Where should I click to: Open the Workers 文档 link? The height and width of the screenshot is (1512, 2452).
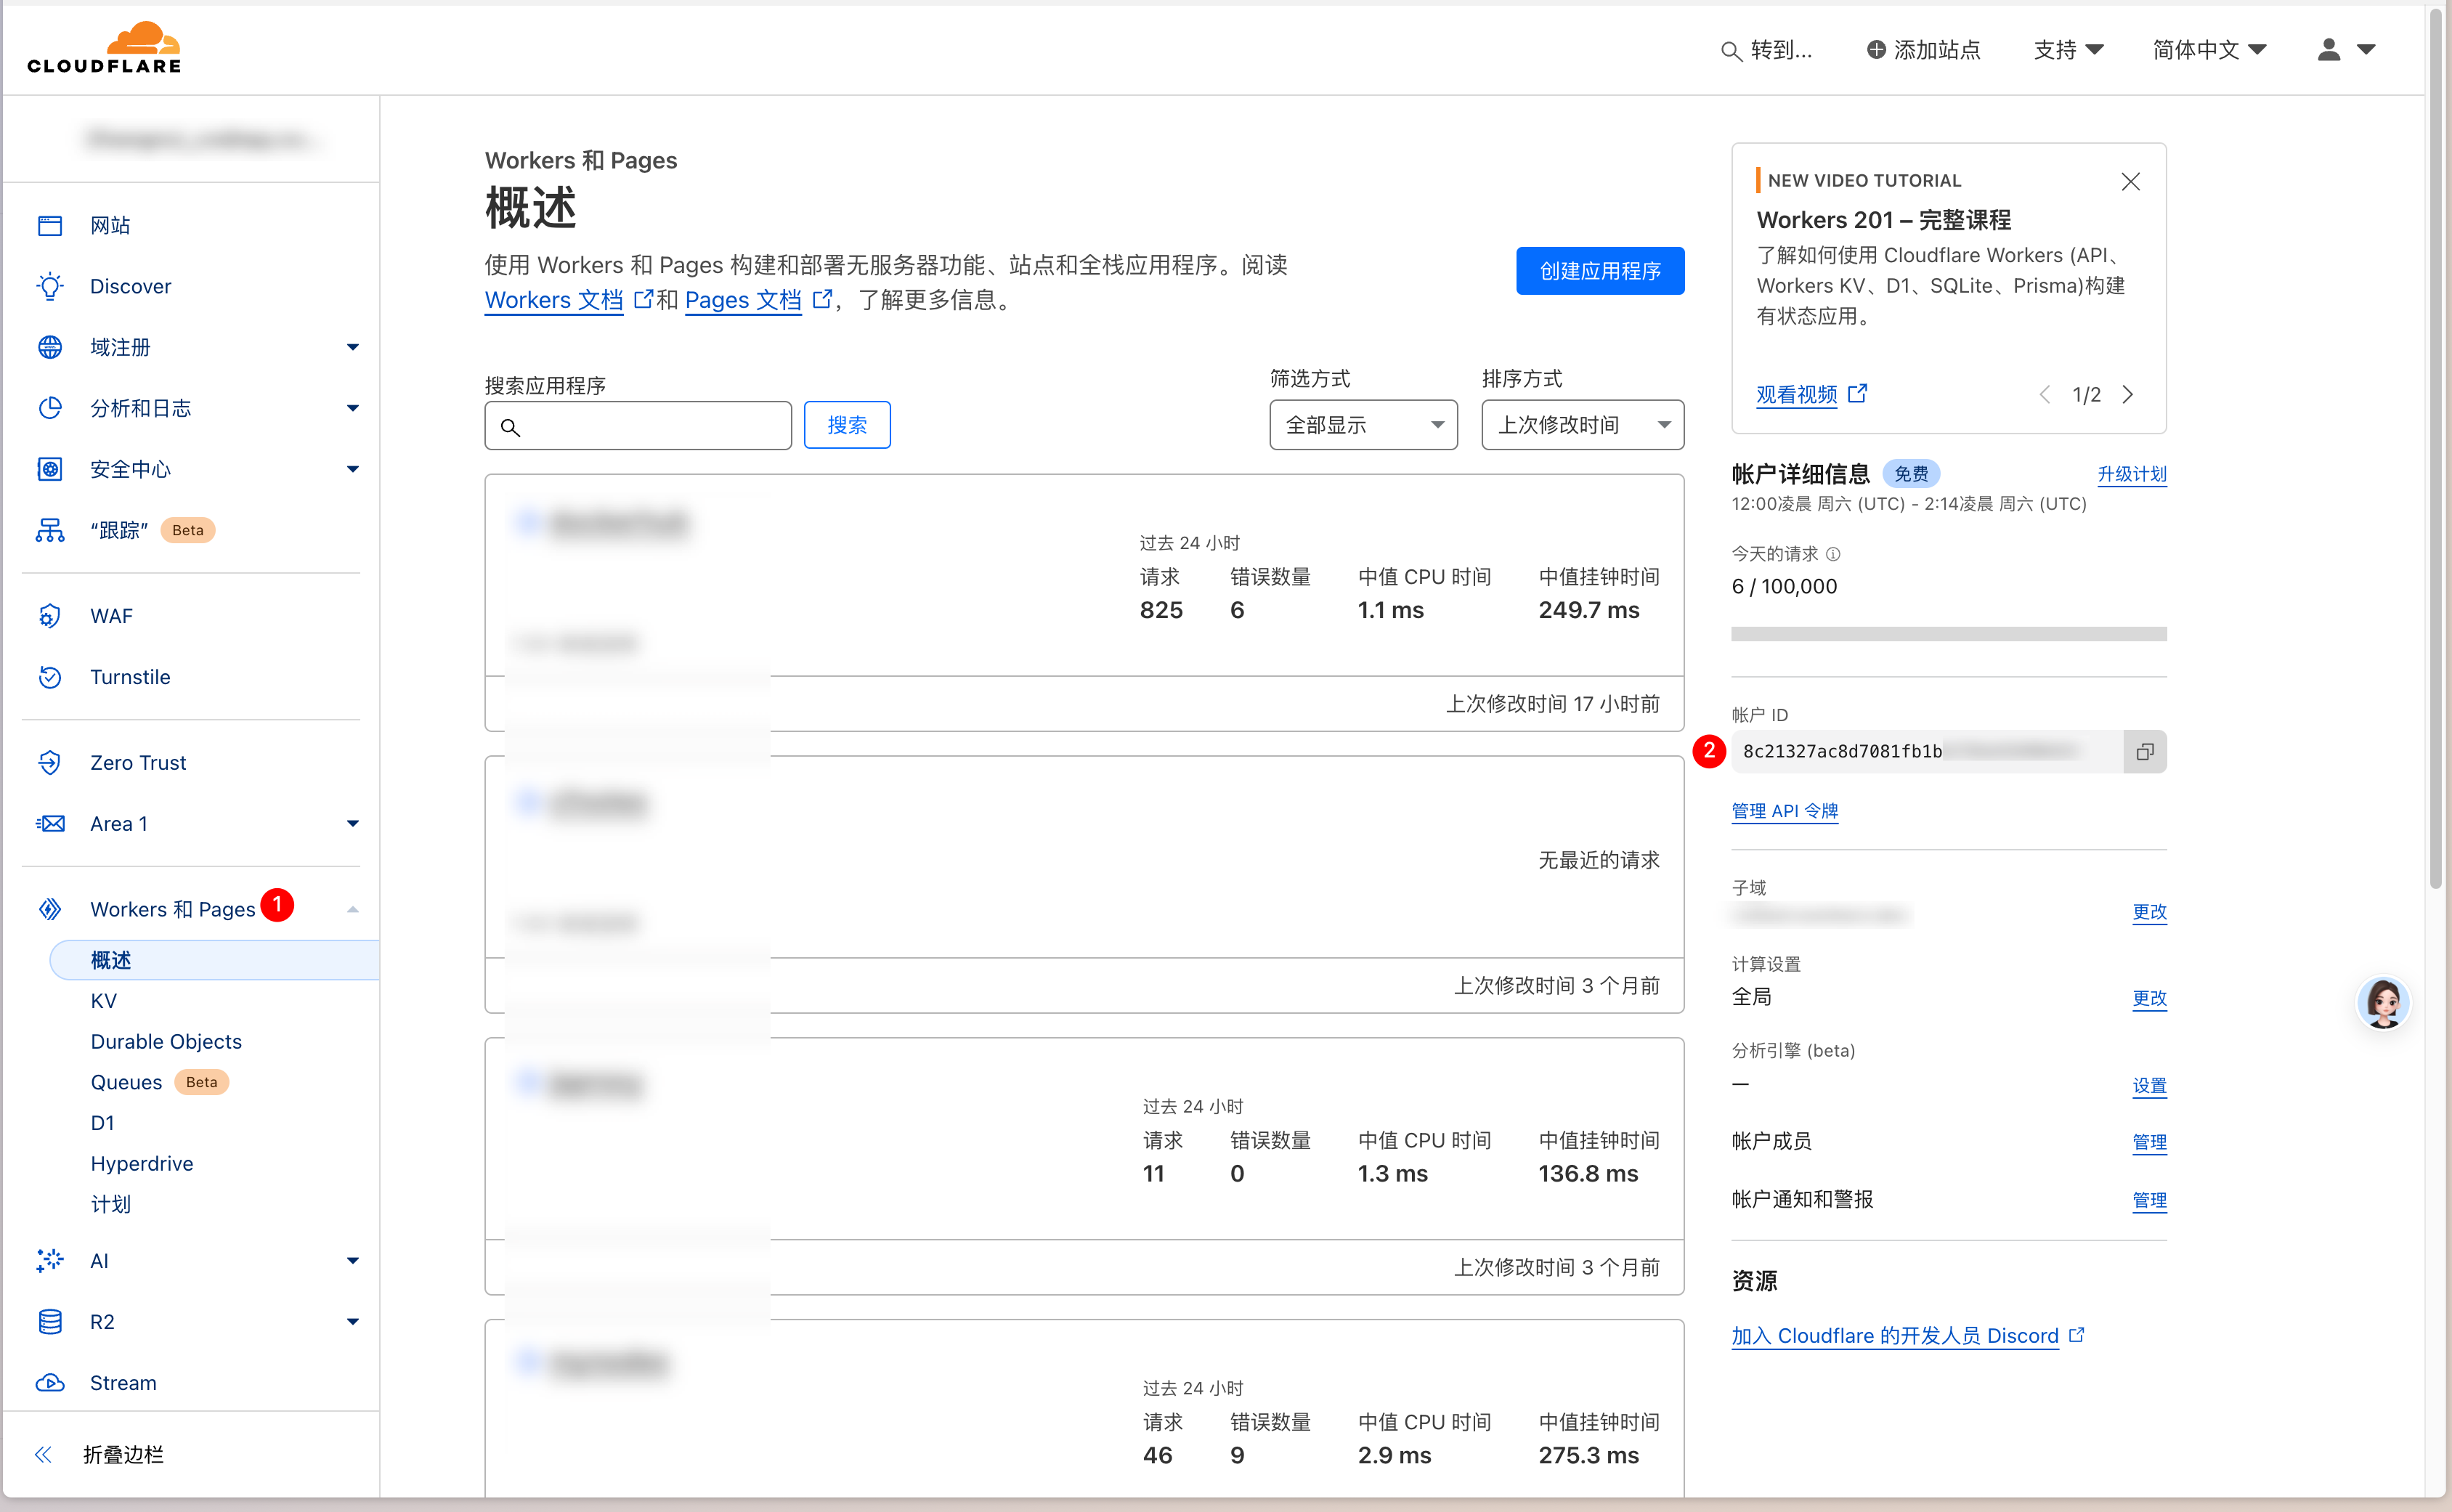[x=554, y=300]
